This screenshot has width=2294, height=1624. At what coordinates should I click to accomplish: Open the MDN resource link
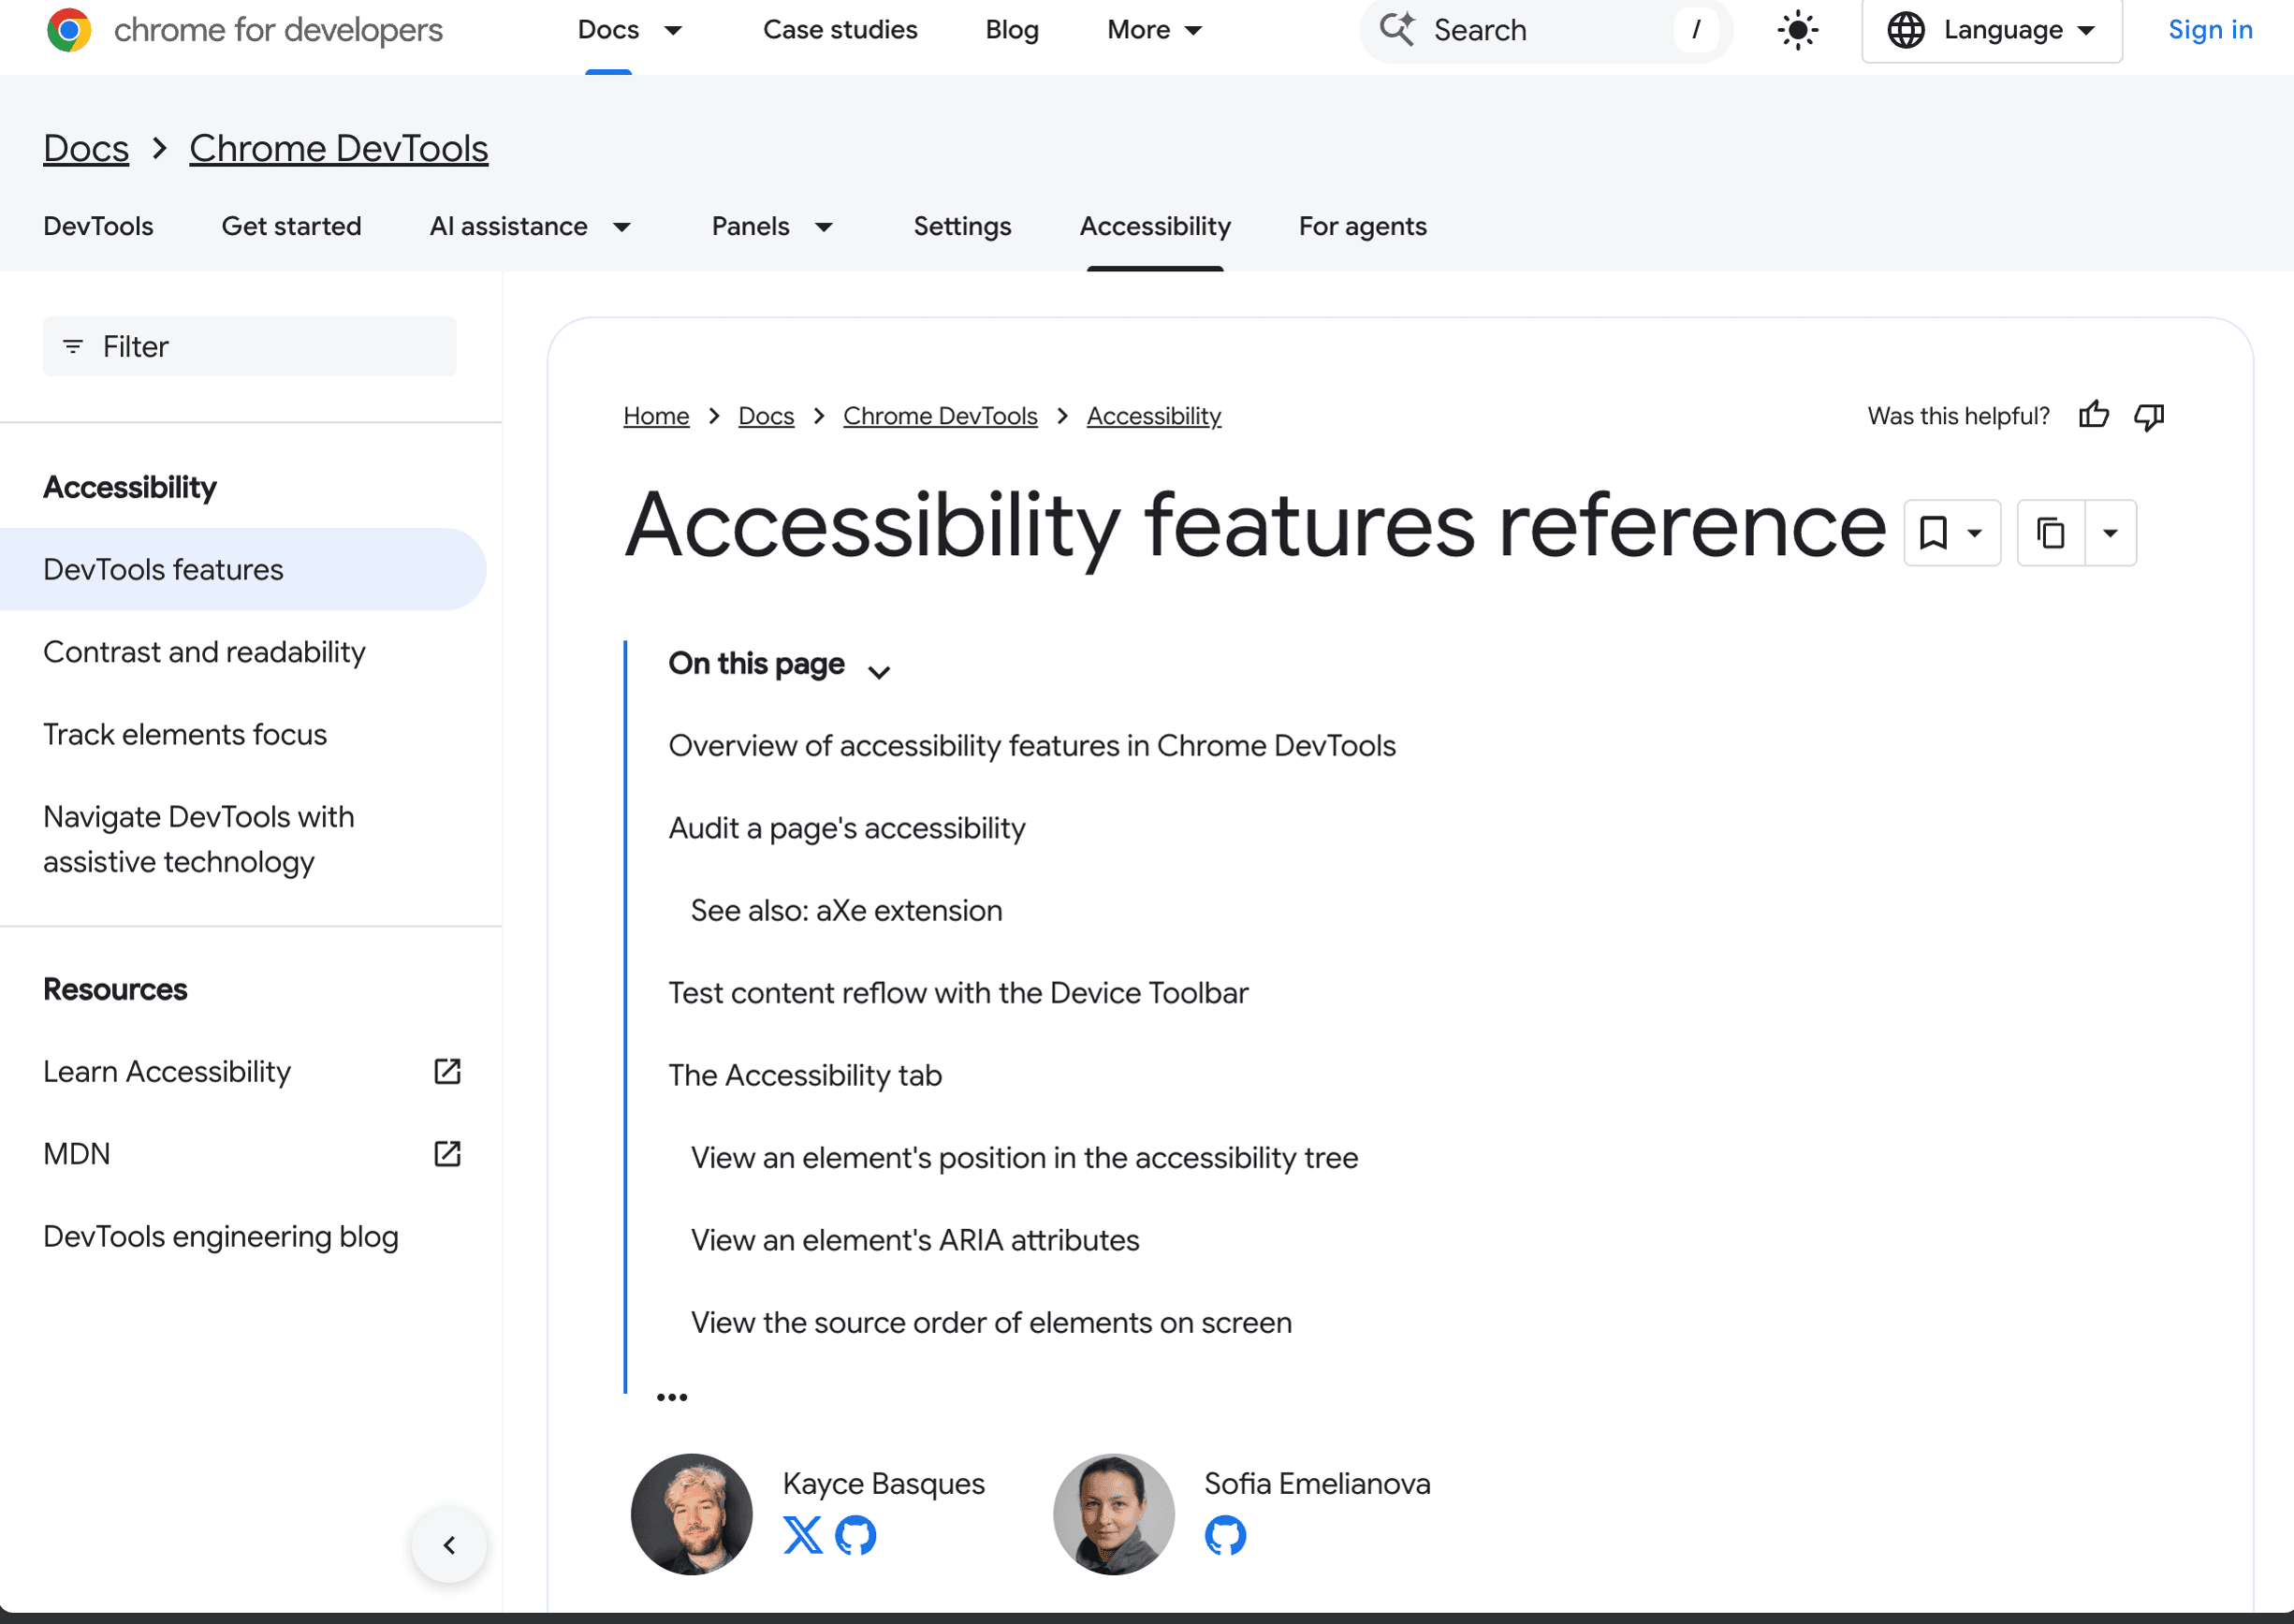point(77,1154)
